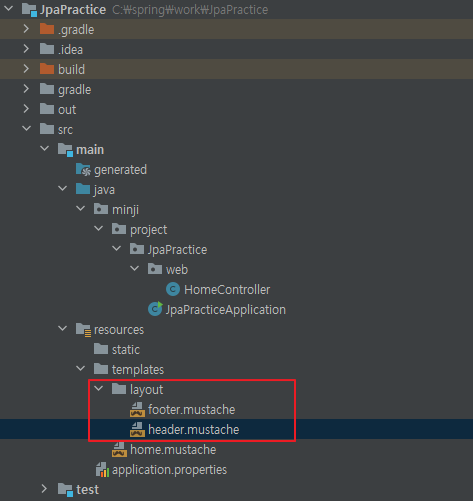The height and width of the screenshot is (501, 473).
Task: Collapse the main module chevron
Action: pos(44,148)
